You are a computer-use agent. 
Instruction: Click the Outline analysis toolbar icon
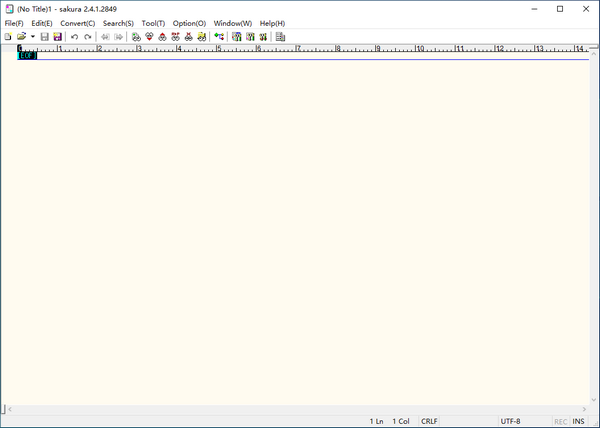280,37
